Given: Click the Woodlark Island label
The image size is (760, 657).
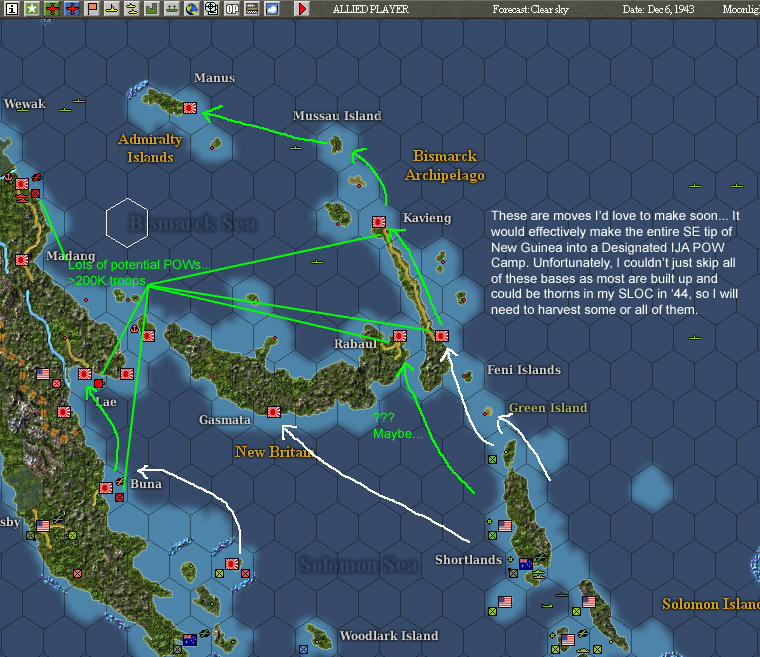Looking at the screenshot, I should [389, 635].
